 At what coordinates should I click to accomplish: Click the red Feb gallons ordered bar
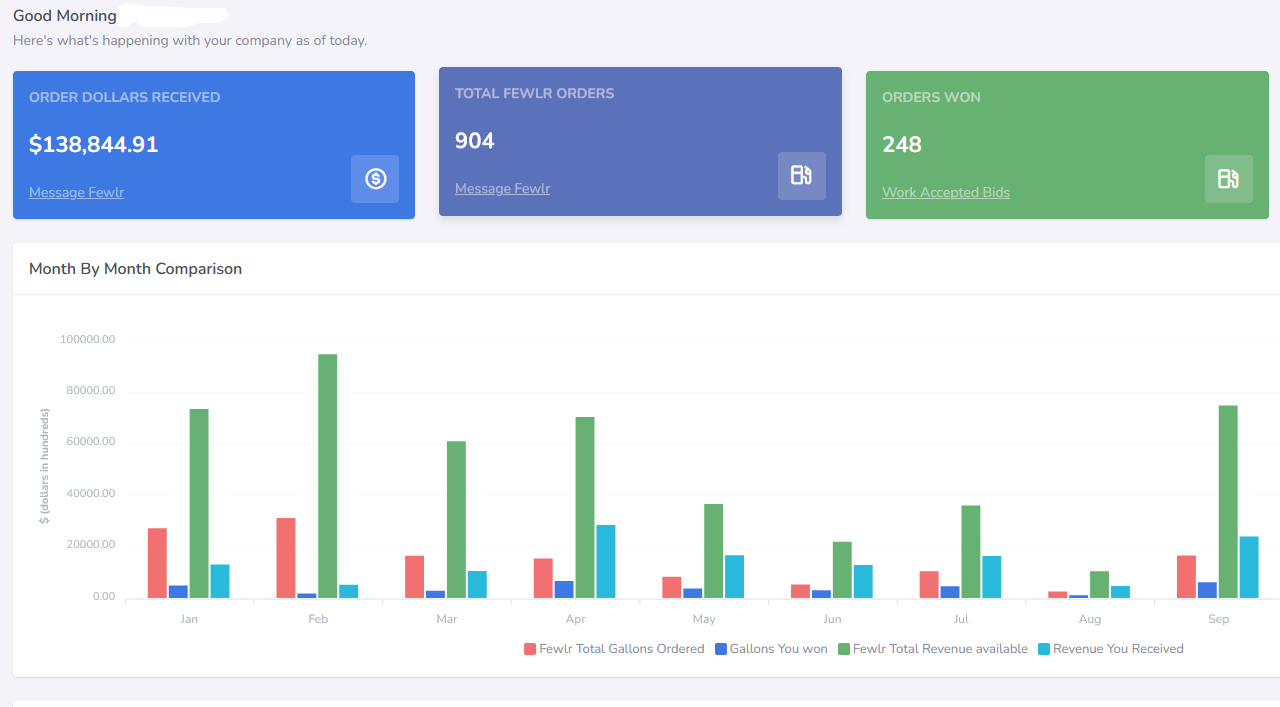click(286, 558)
